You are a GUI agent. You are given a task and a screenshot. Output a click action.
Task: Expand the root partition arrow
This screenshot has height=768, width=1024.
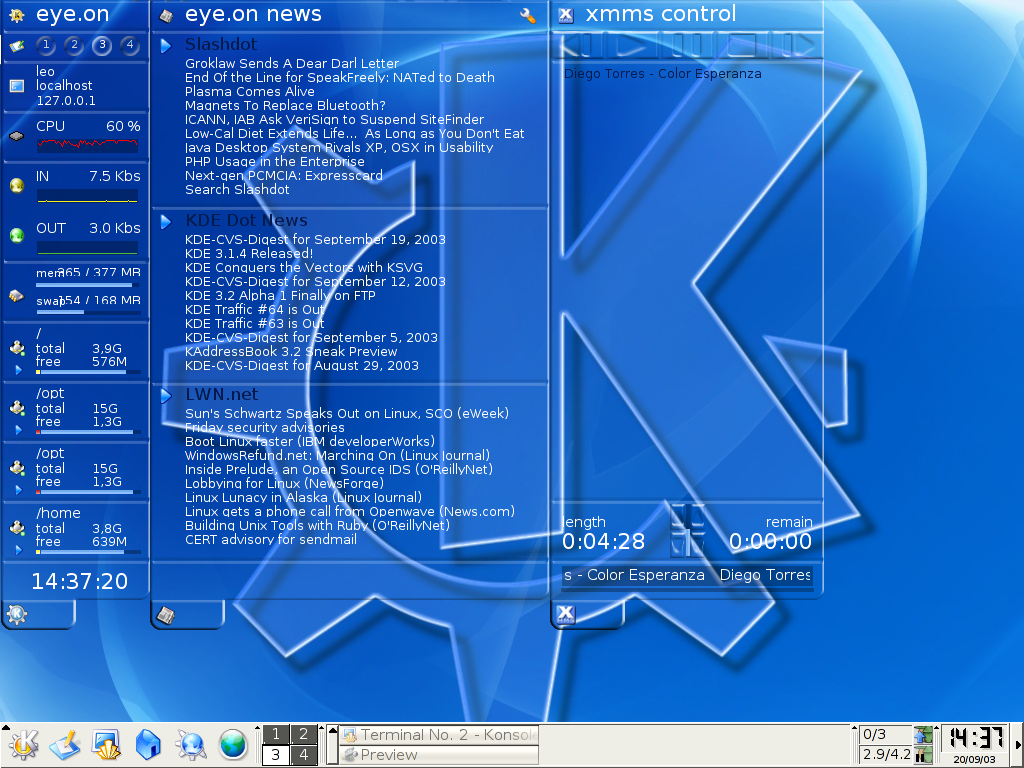18,370
